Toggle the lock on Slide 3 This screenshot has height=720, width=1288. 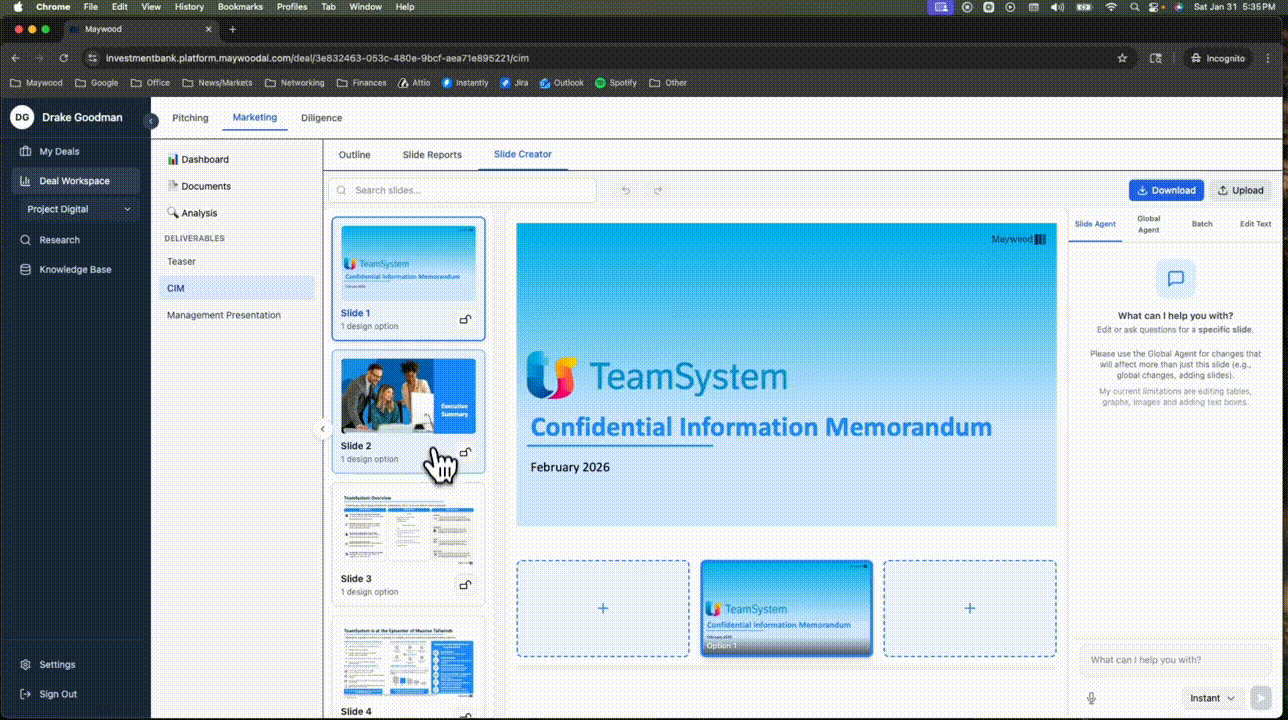[465, 585]
